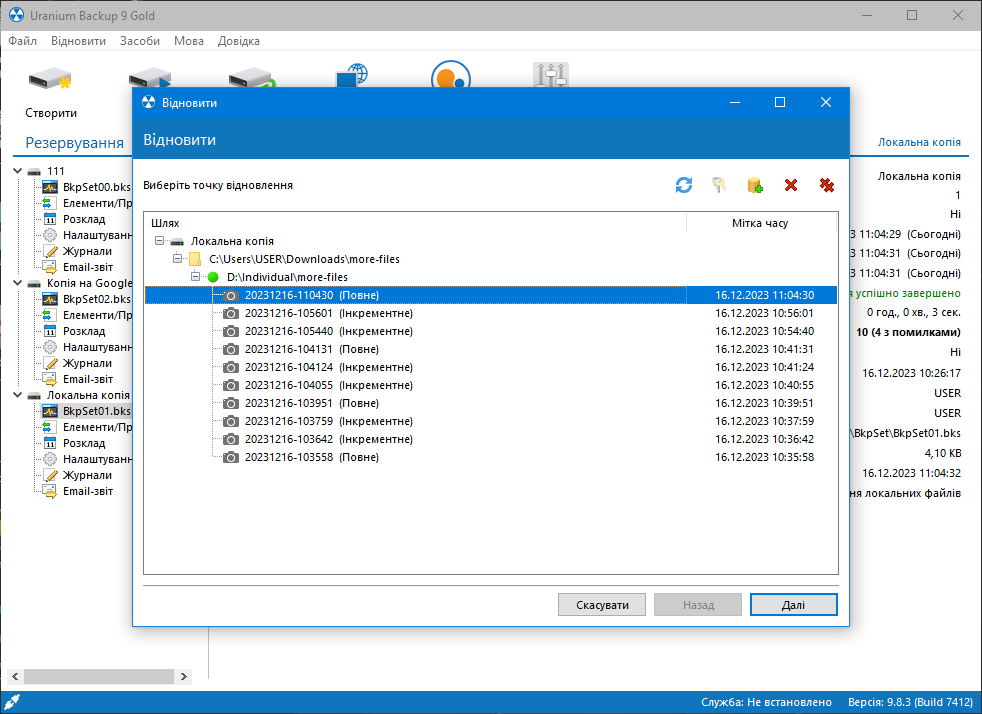Click the green status dot of D:\Individual\more-files
The width and height of the screenshot is (982, 714).
tap(213, 277)
